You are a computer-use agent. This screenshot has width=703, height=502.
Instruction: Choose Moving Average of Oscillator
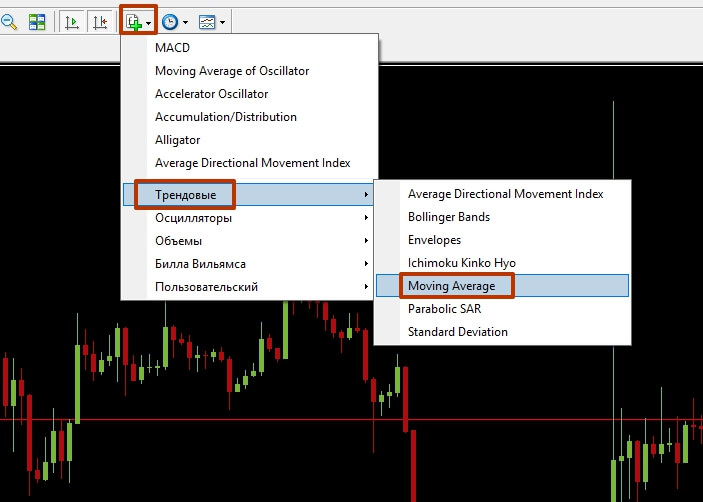[231, 71]
